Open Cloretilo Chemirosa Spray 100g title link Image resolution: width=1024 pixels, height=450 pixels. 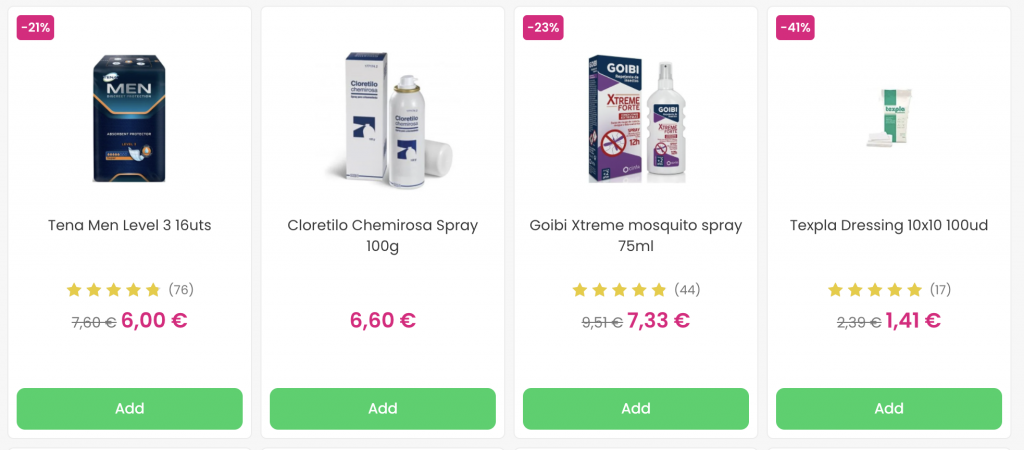[x=383, y=236]
